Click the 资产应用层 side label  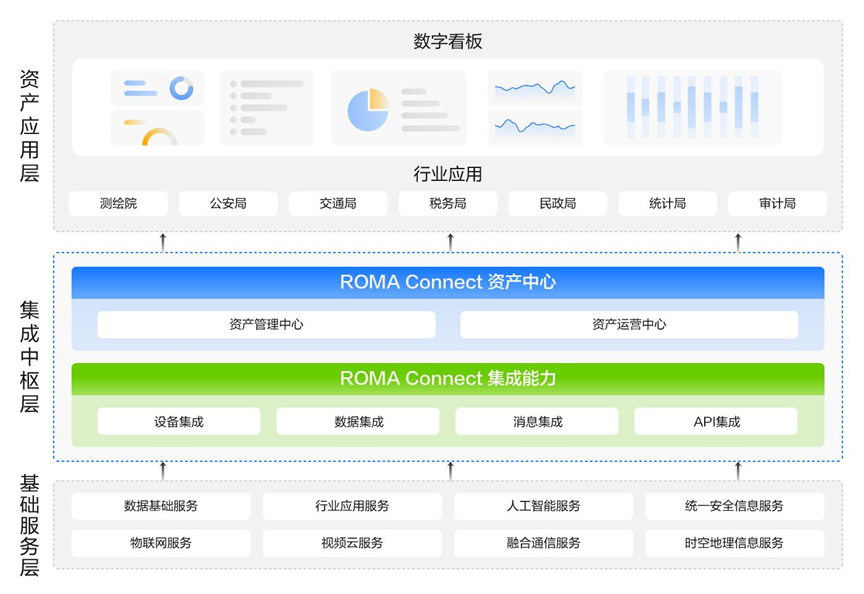pyautogui.click(x=30, y=126)
